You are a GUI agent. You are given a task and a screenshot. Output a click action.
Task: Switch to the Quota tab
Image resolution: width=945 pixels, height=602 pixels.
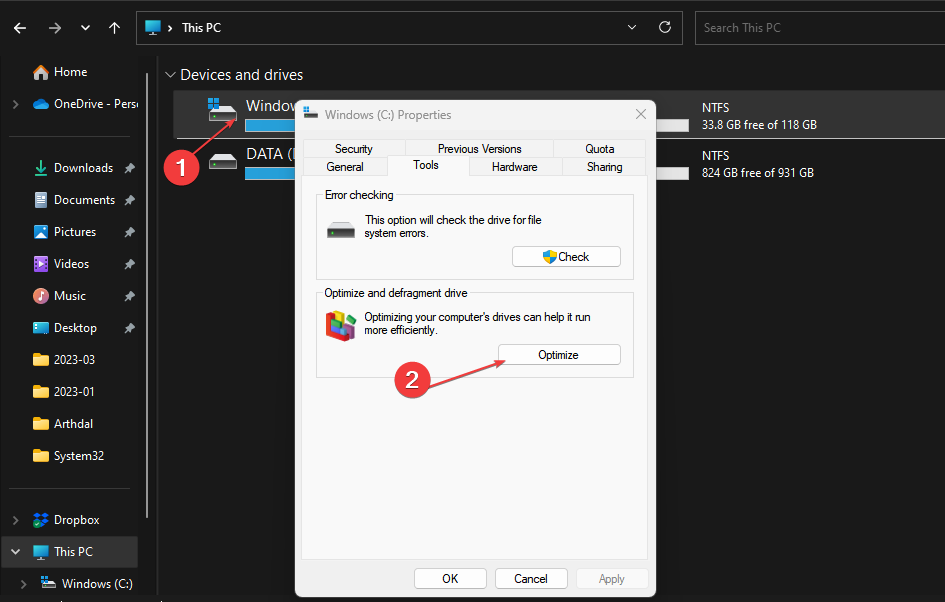coord(600,149)
